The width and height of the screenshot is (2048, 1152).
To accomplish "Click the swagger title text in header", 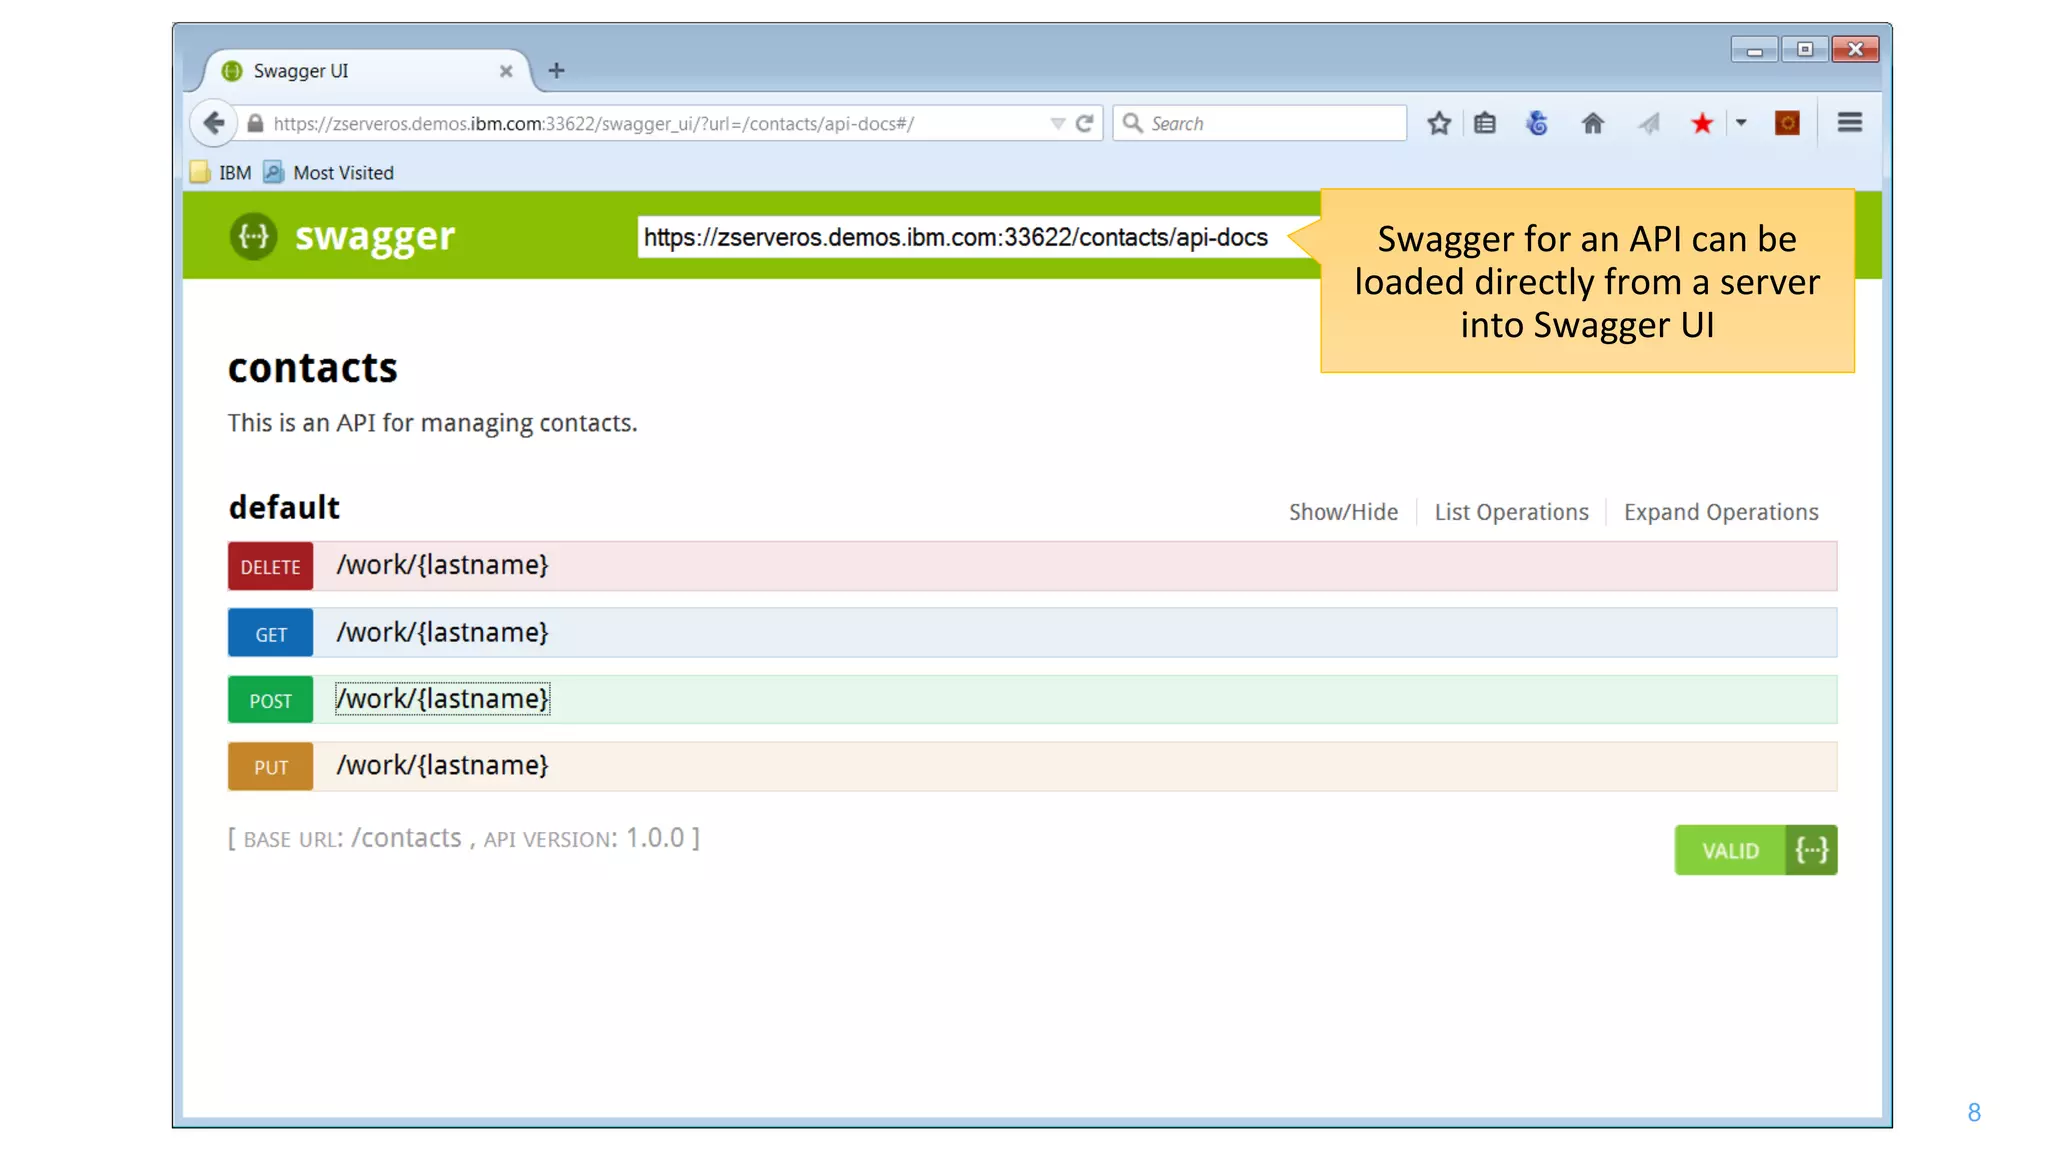I will pos(375,237).
